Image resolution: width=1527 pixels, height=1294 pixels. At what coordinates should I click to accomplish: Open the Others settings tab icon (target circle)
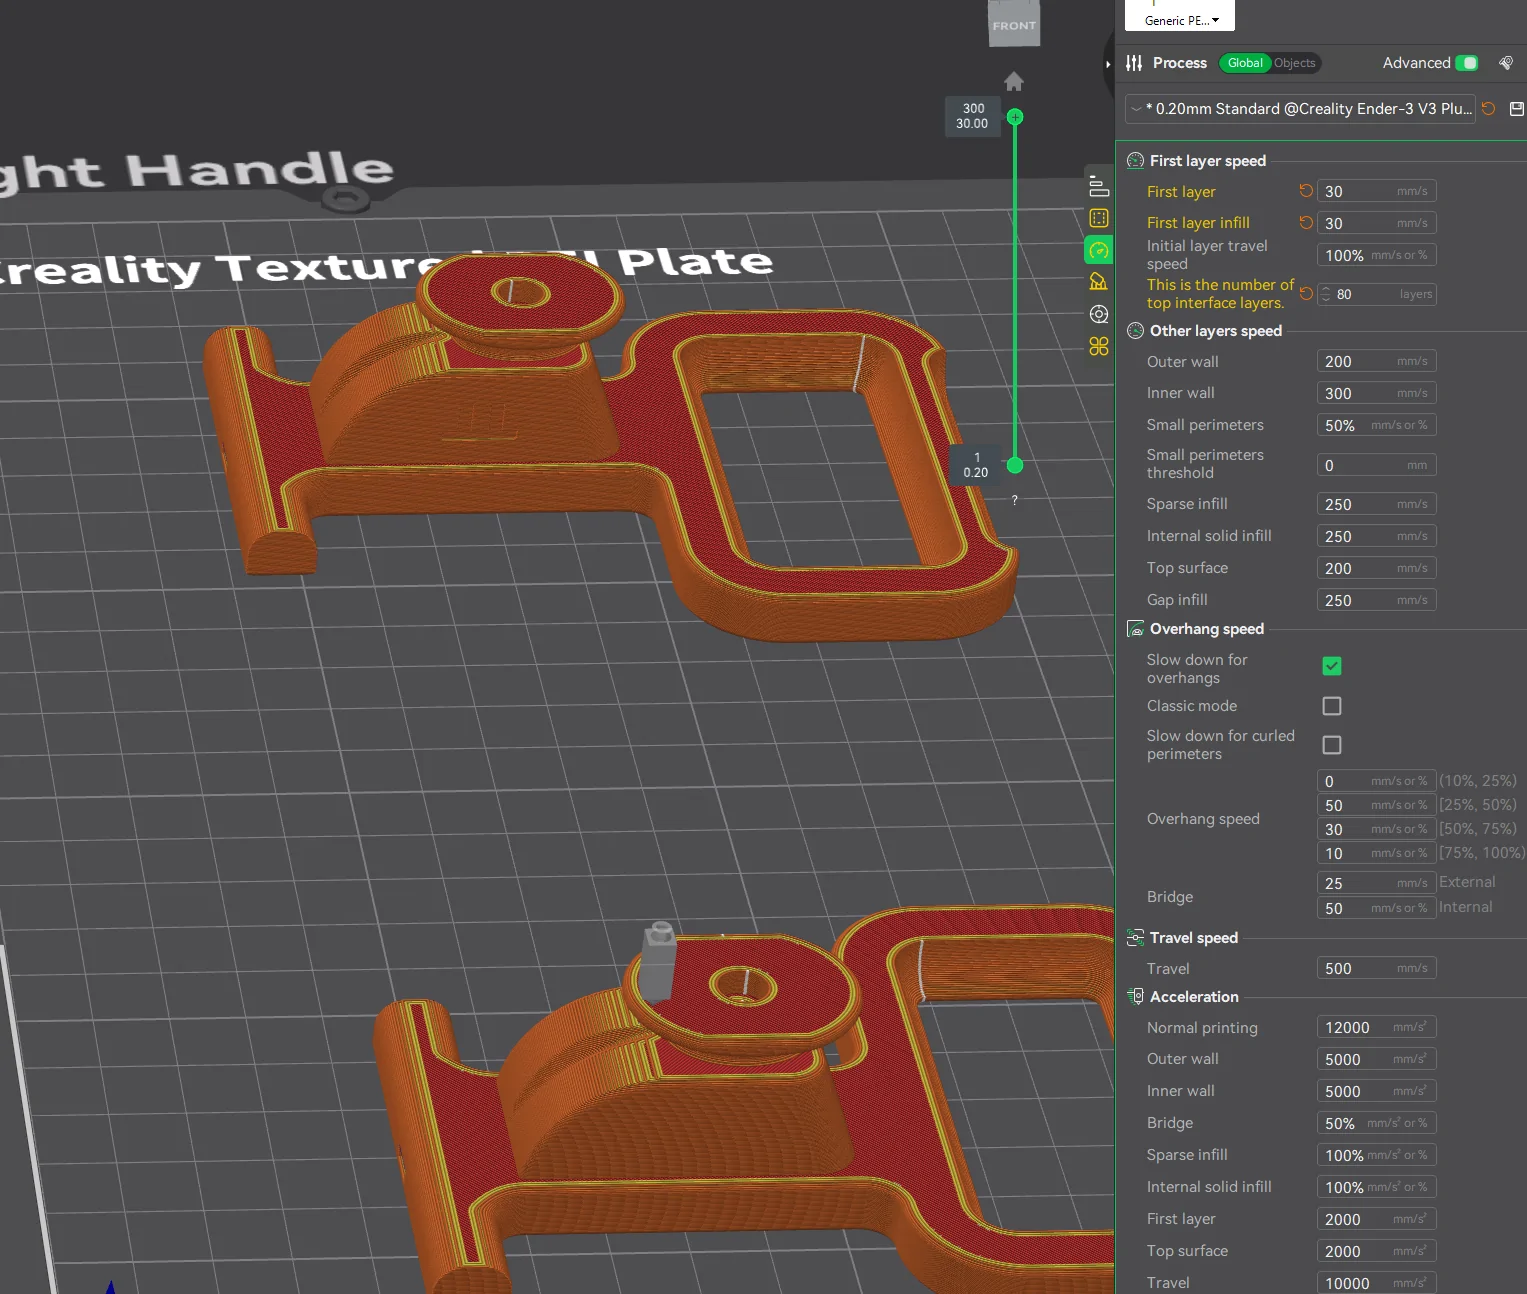click(1098, 314)
